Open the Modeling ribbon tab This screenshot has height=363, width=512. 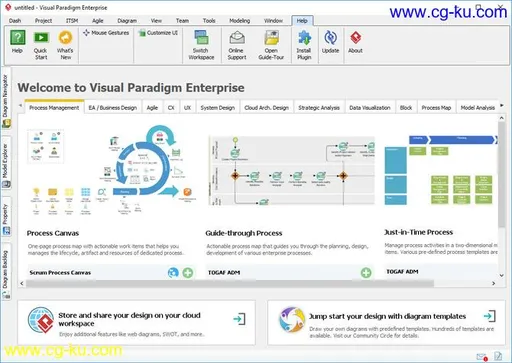coord(240,21)
